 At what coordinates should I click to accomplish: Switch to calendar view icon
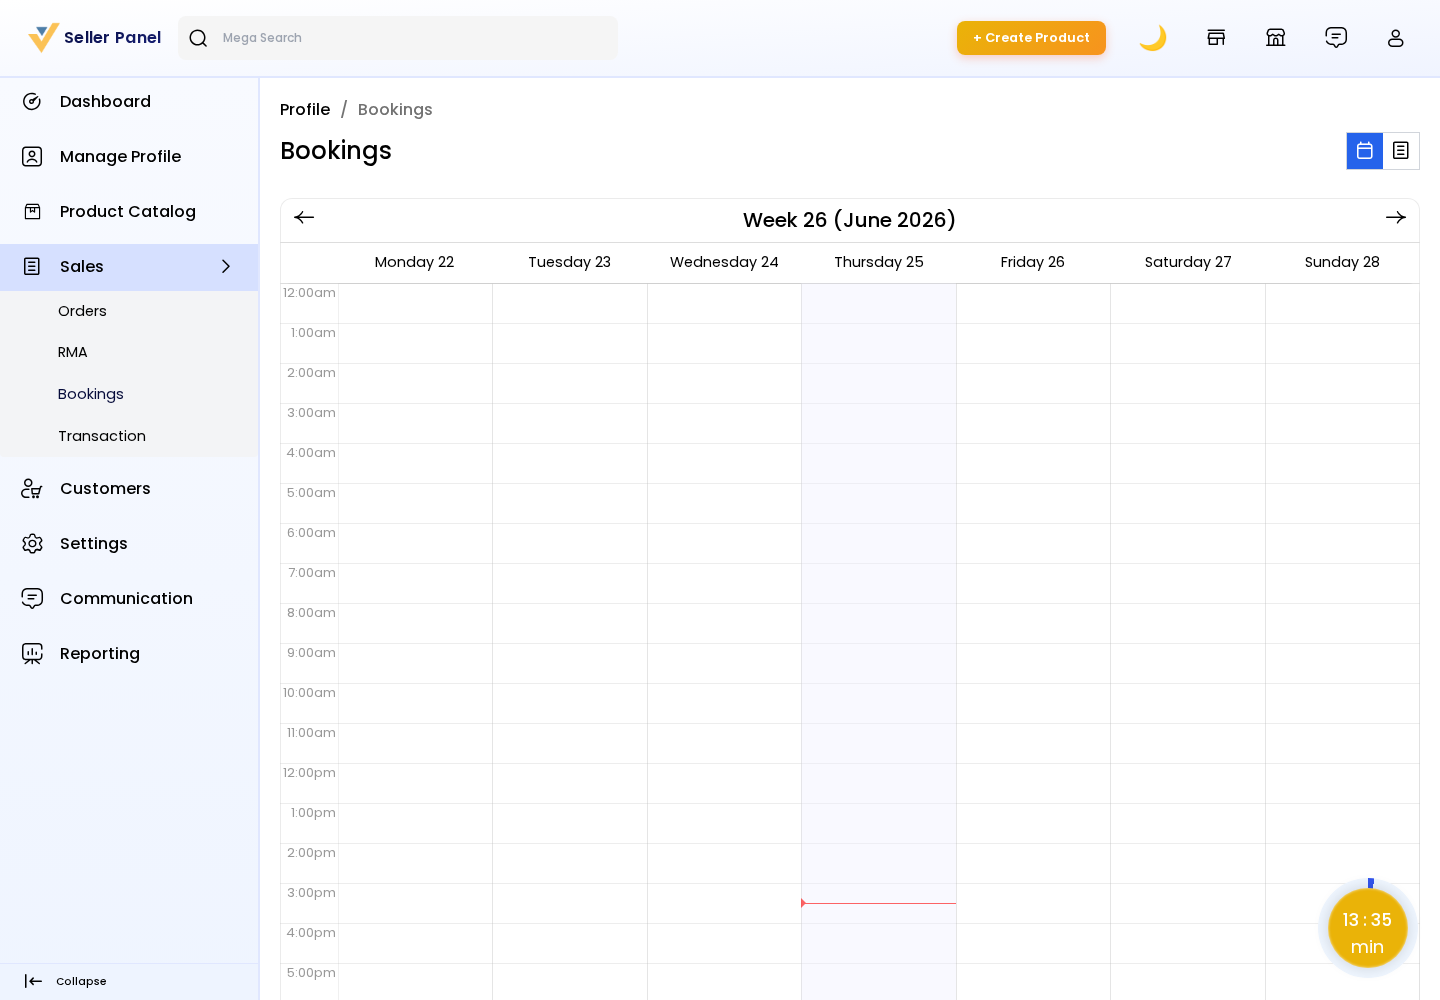pos(1365,151)
